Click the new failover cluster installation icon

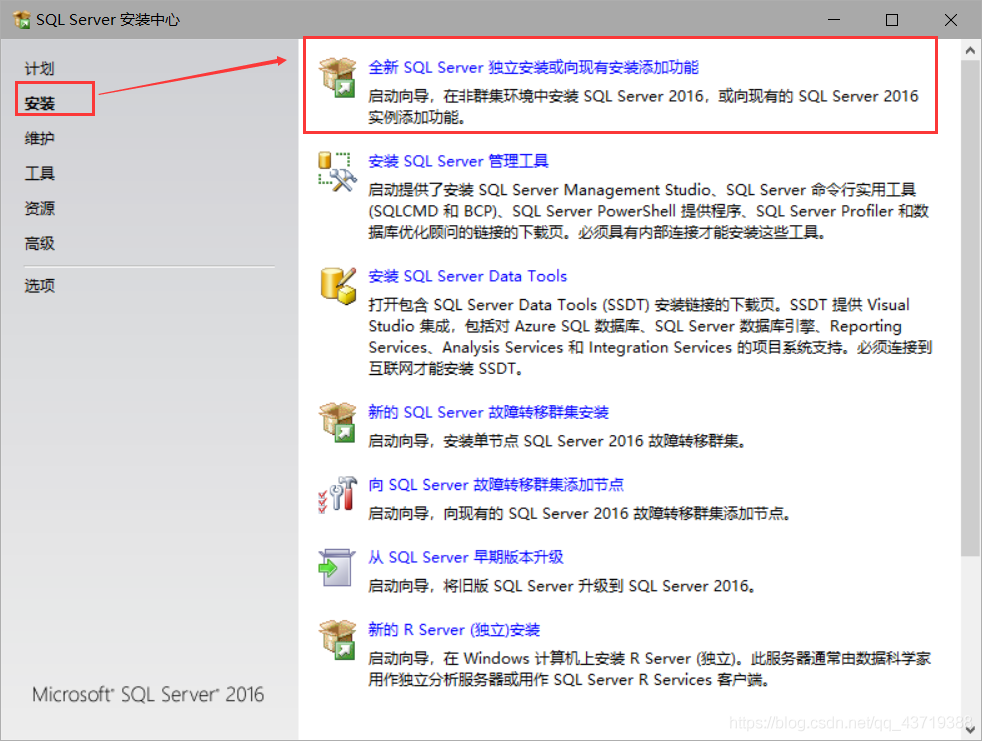click(338, 422)
